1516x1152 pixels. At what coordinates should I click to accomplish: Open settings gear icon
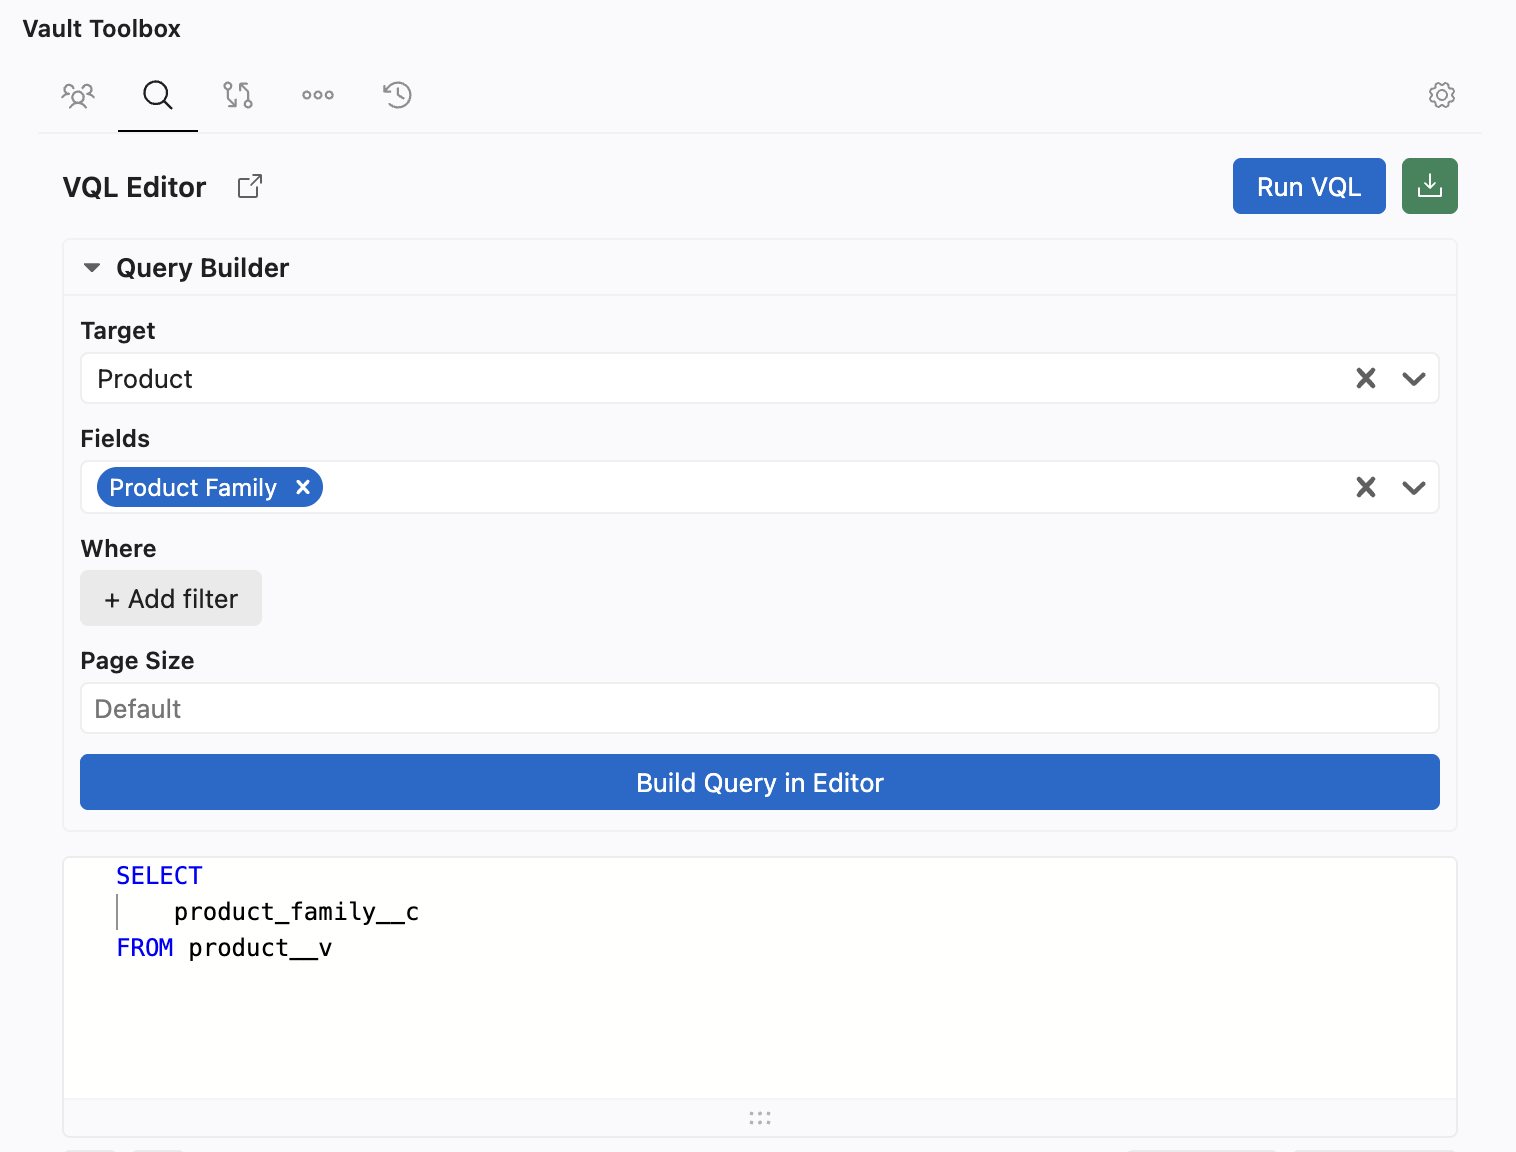[x=1442, y=95]
